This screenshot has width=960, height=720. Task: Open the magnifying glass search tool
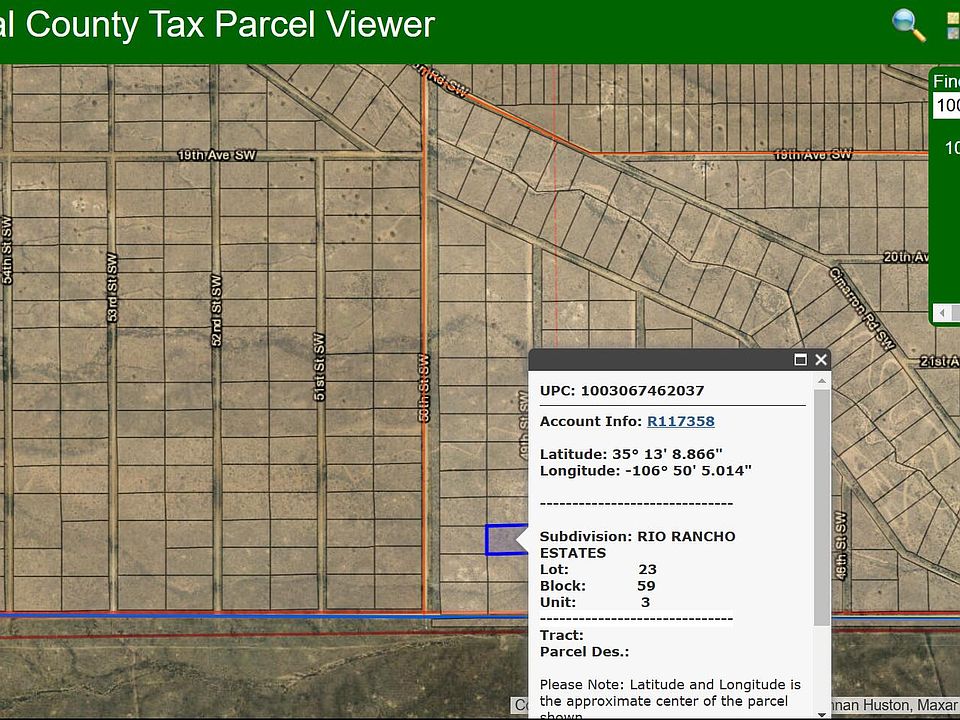point(909,25)
